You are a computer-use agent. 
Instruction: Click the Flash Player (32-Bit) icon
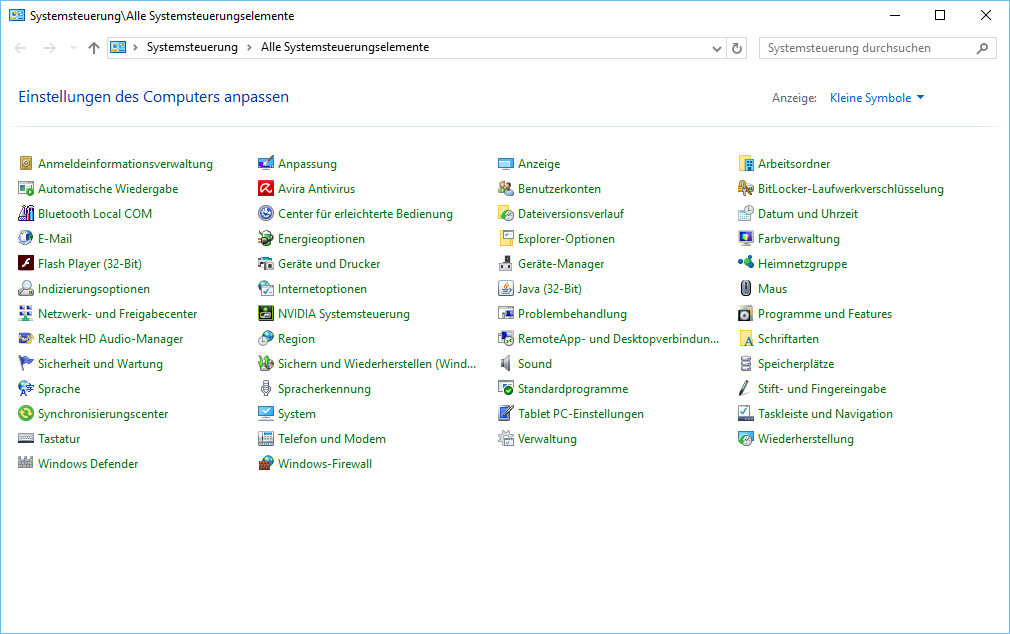[26, 264]
